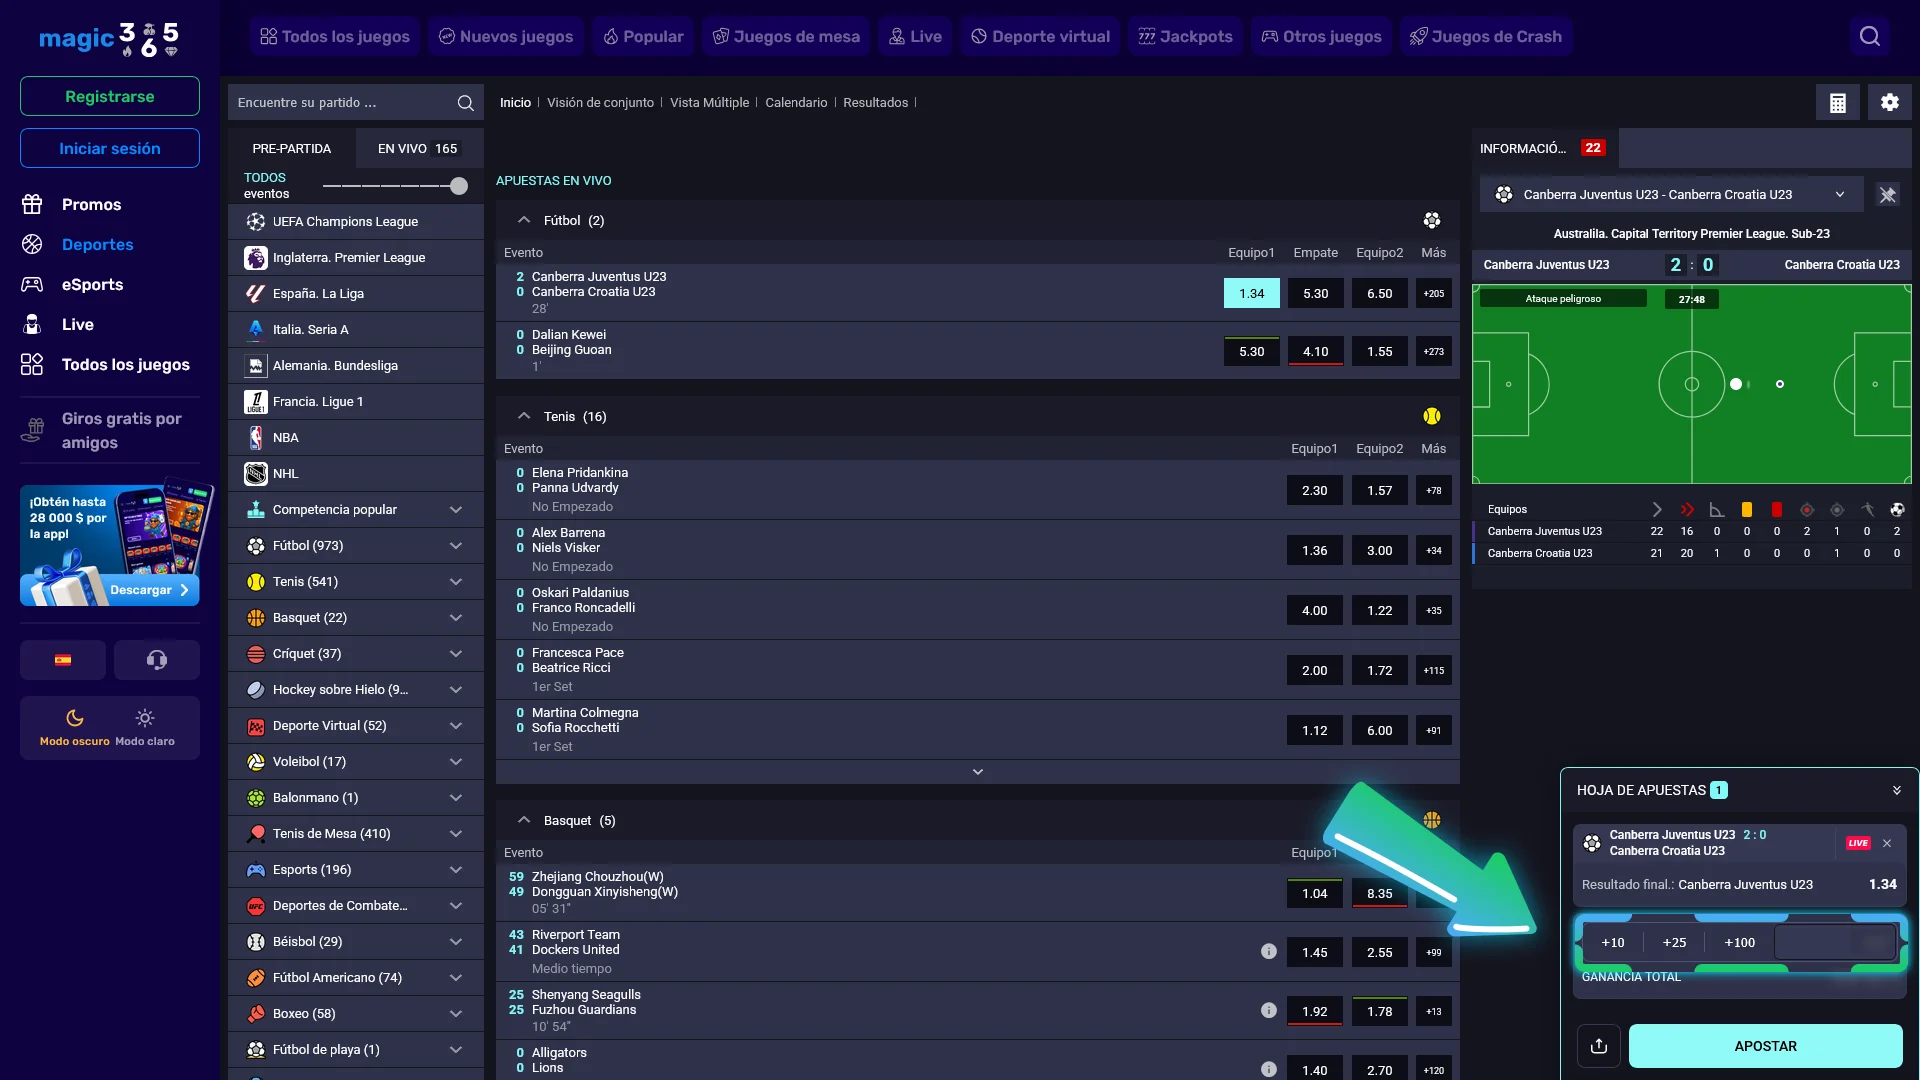Click the pin icon beside match selector
The width and height of the screenshot is (1920, 1080).
(x=1888, y=195)
